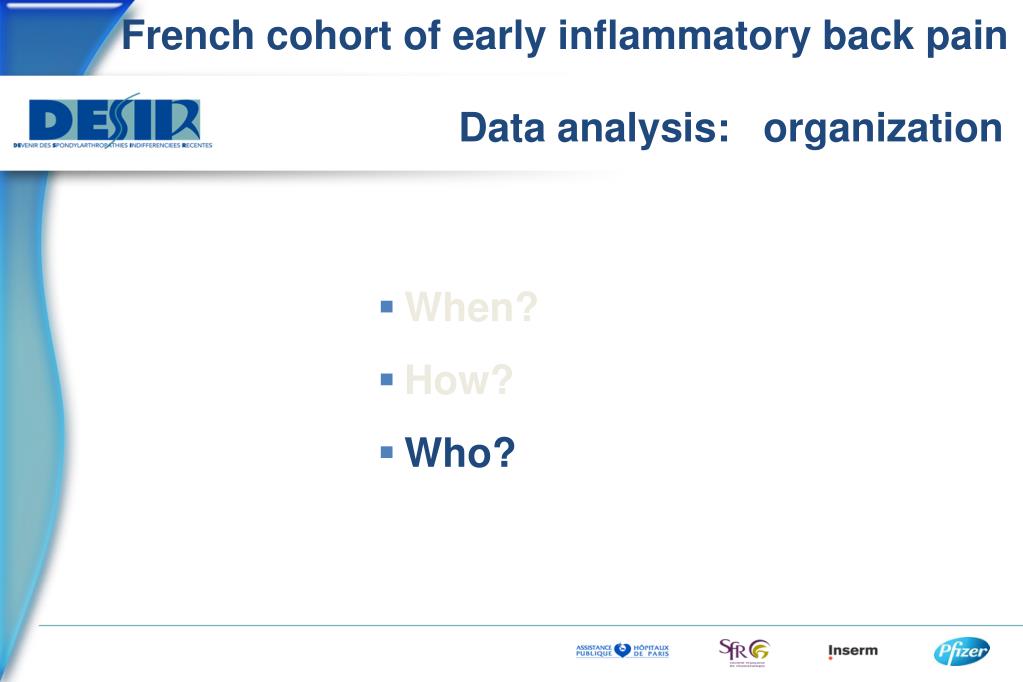Select the faded How? bullet text
Viewport: 1023px width, 682px height.
[x=459, y=379]
